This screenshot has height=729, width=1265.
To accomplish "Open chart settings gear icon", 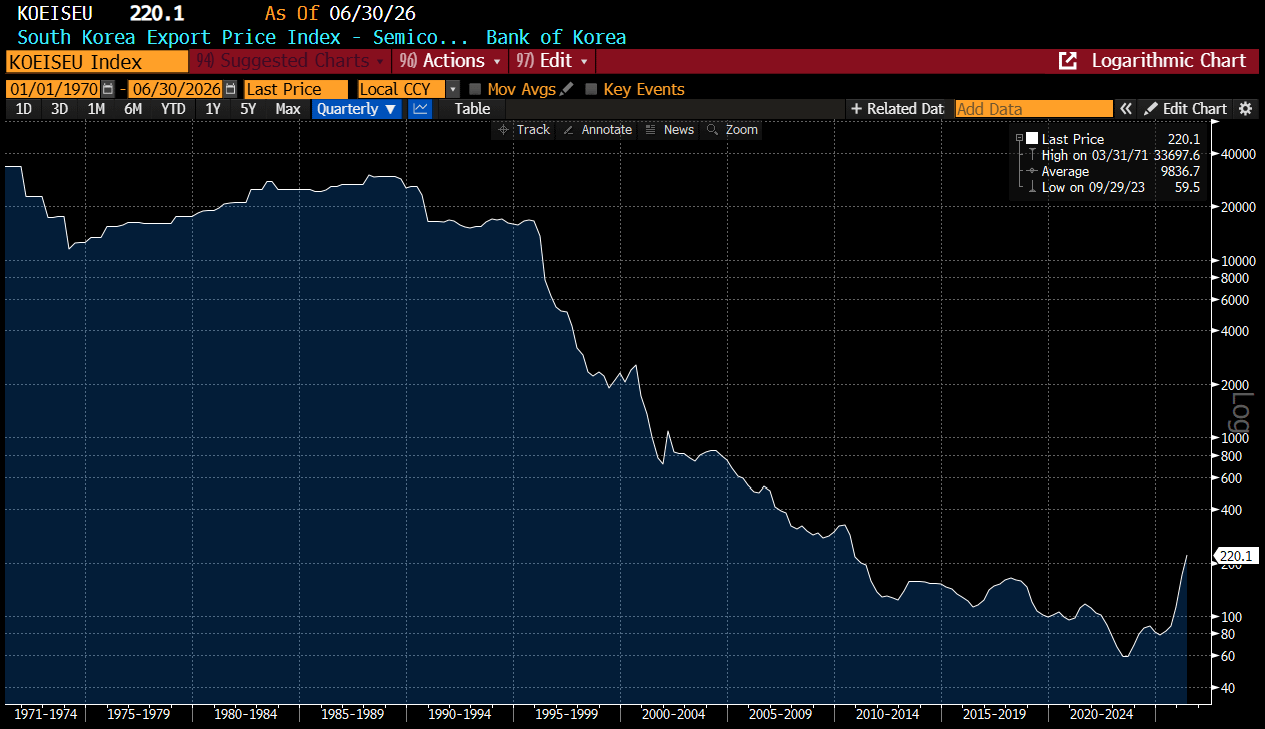I will tap(1245, 108).
